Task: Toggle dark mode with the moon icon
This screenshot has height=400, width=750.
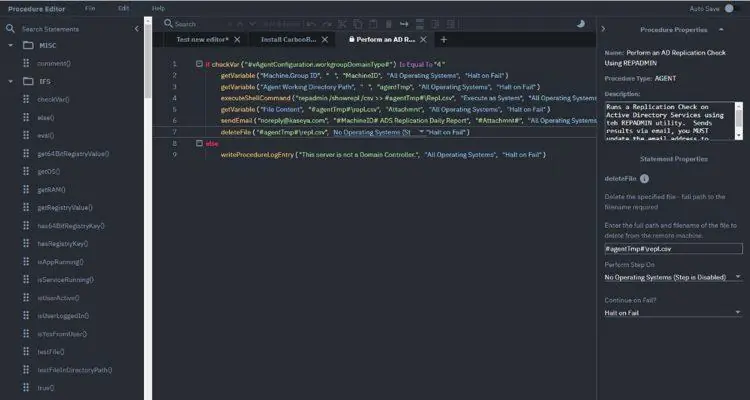Action: tap(581, 24)
